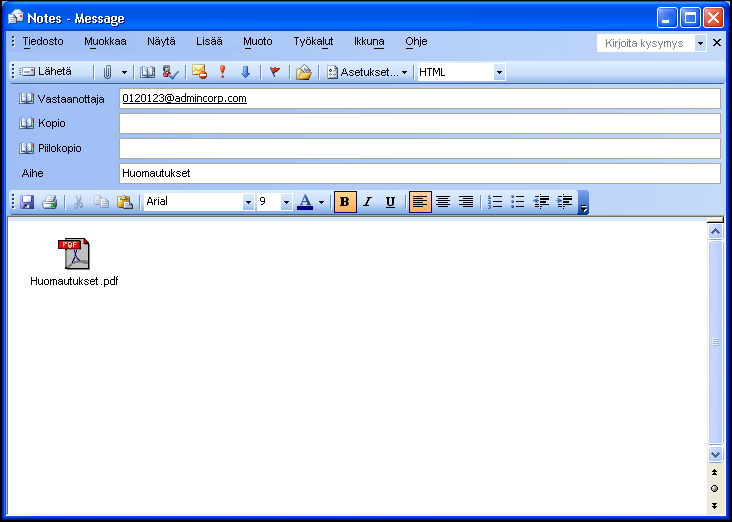The image size is (732, 522).
Task: Open the attach file dropdown arrow
Action: 124,72
